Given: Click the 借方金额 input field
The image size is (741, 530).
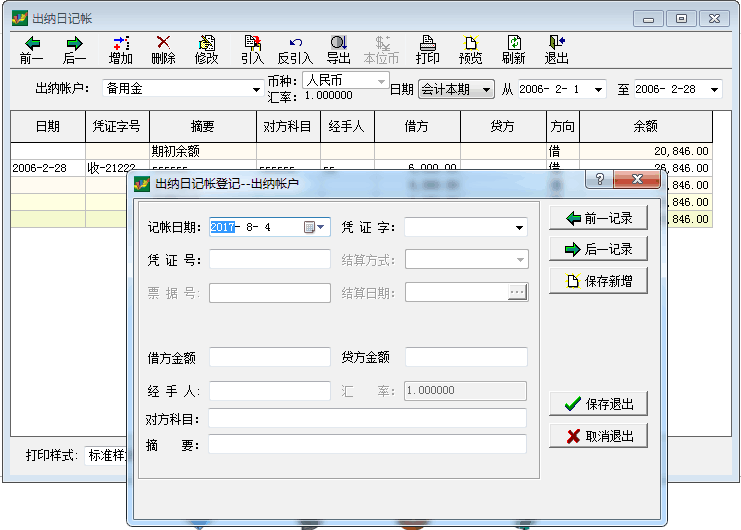Looking at the screenshot, I should 270,357.
